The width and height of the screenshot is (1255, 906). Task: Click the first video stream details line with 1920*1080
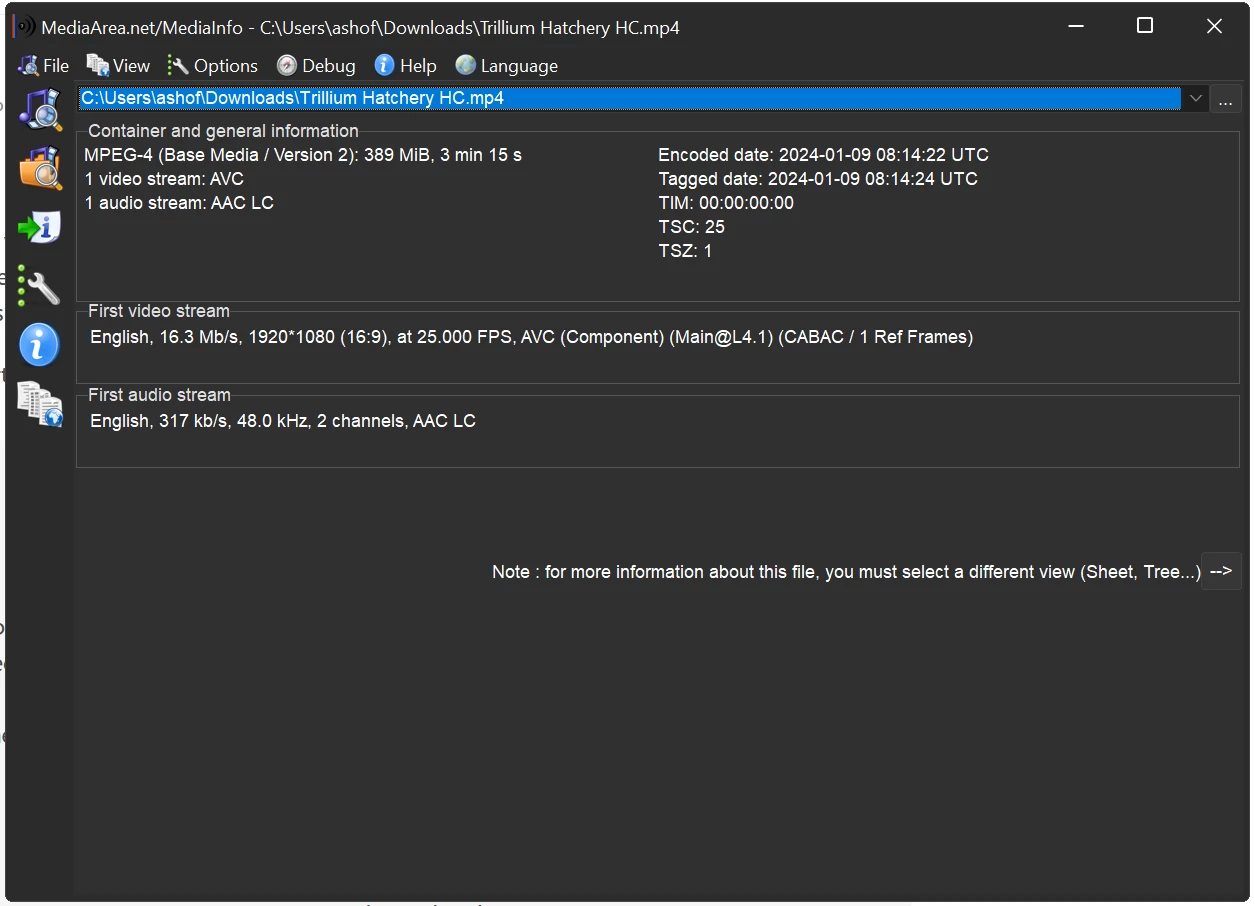[x=531, y=337]
